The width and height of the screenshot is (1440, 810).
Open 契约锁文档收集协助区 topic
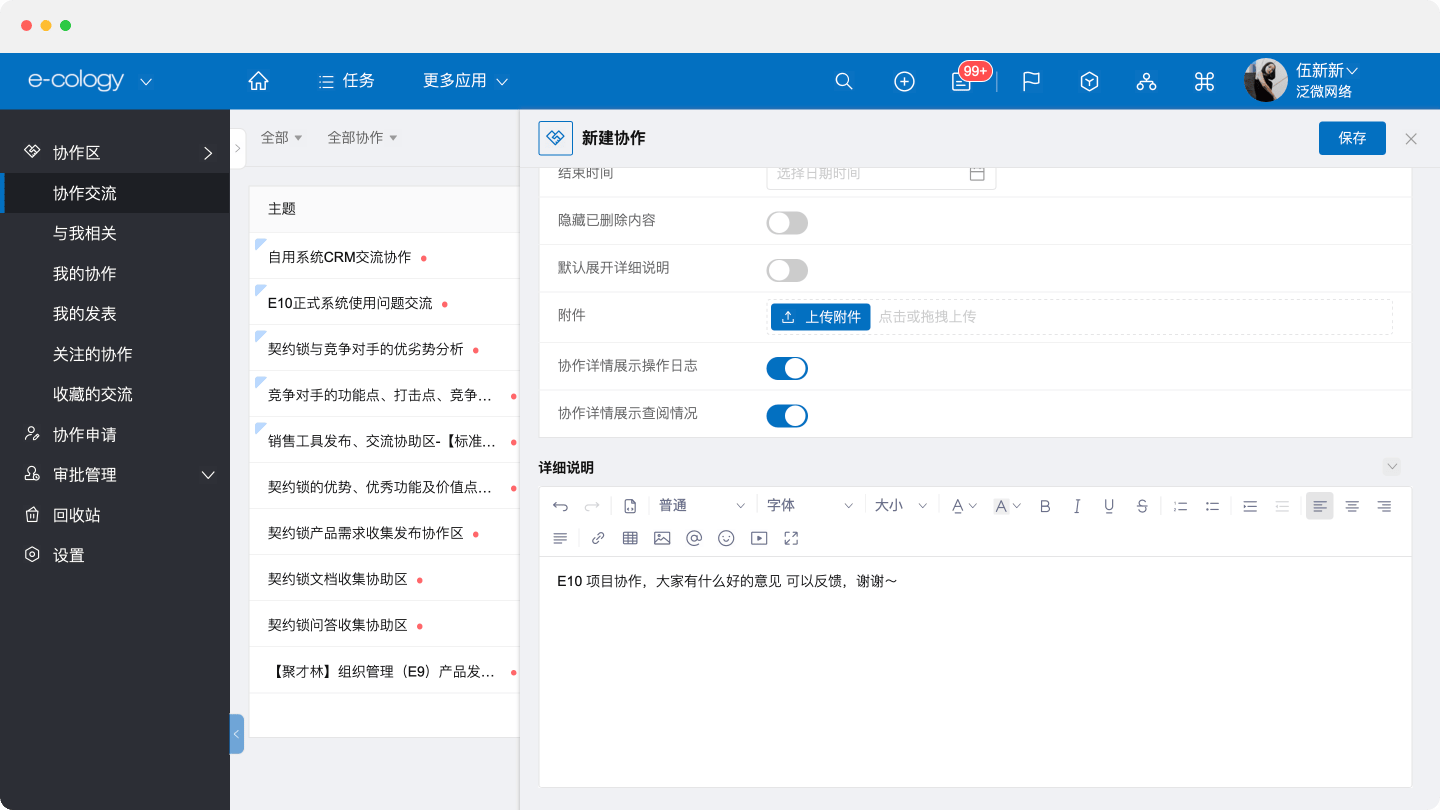coord(338,579)
